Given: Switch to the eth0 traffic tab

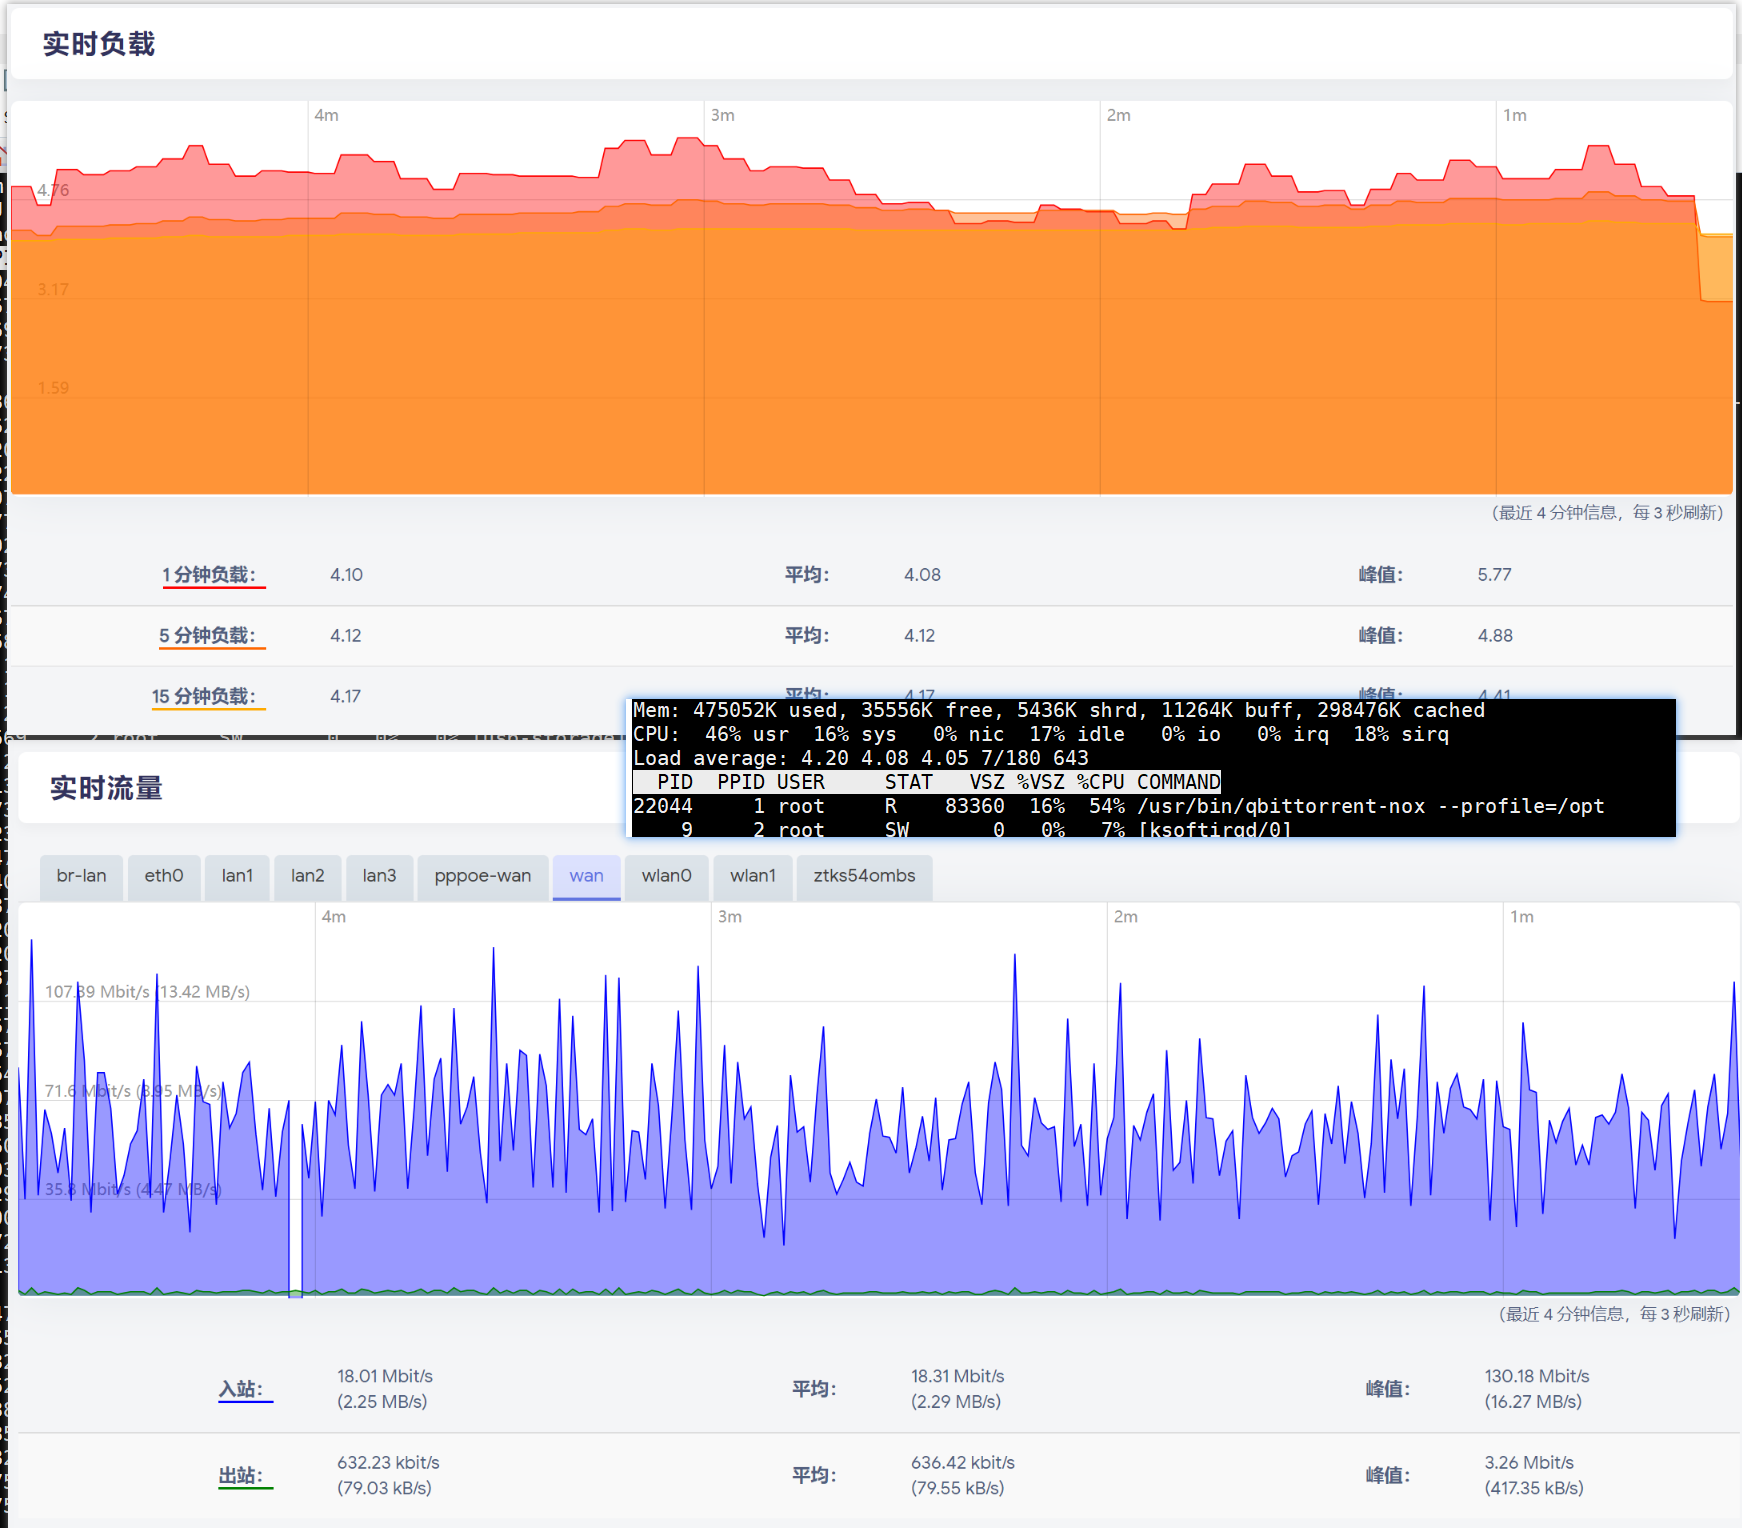Looking at the screenshot, I should pos(163,876).
